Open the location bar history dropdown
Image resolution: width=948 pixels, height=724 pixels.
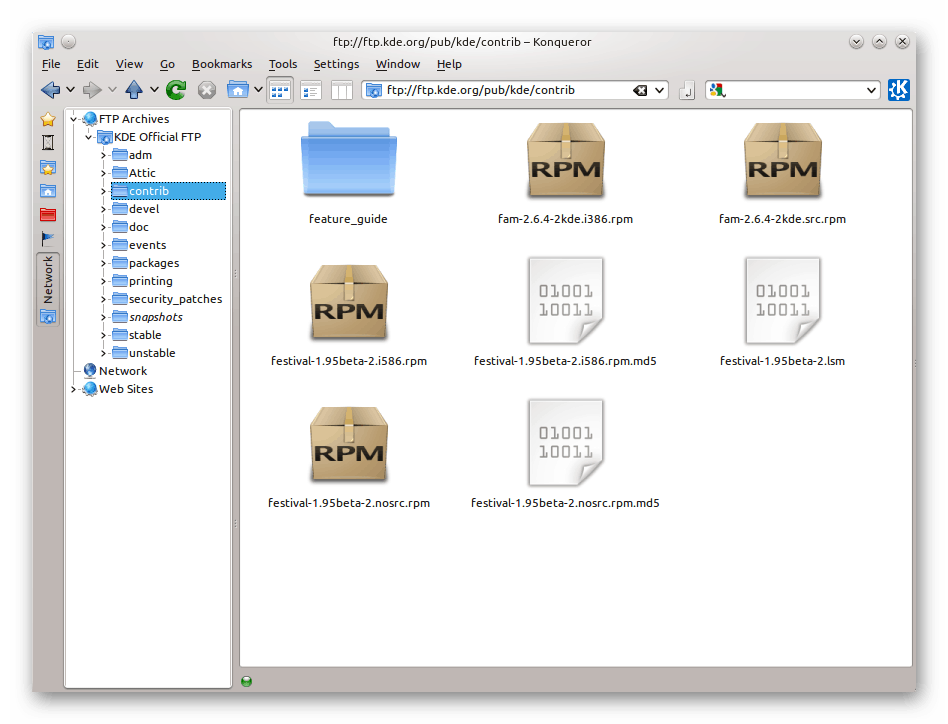[659, 91]
